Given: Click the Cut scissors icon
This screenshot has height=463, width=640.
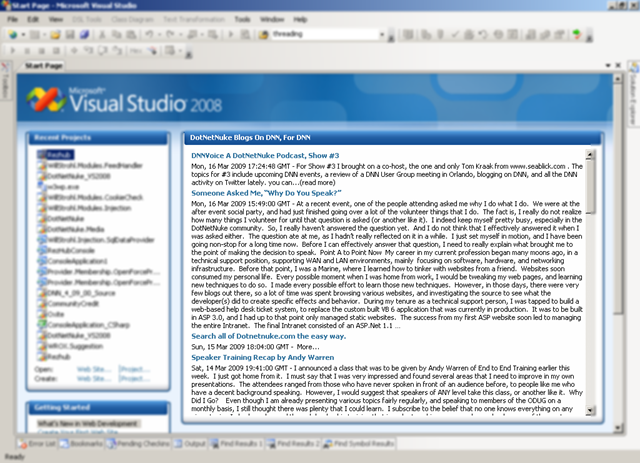Looking at the screenshot, I should point(102,35).
